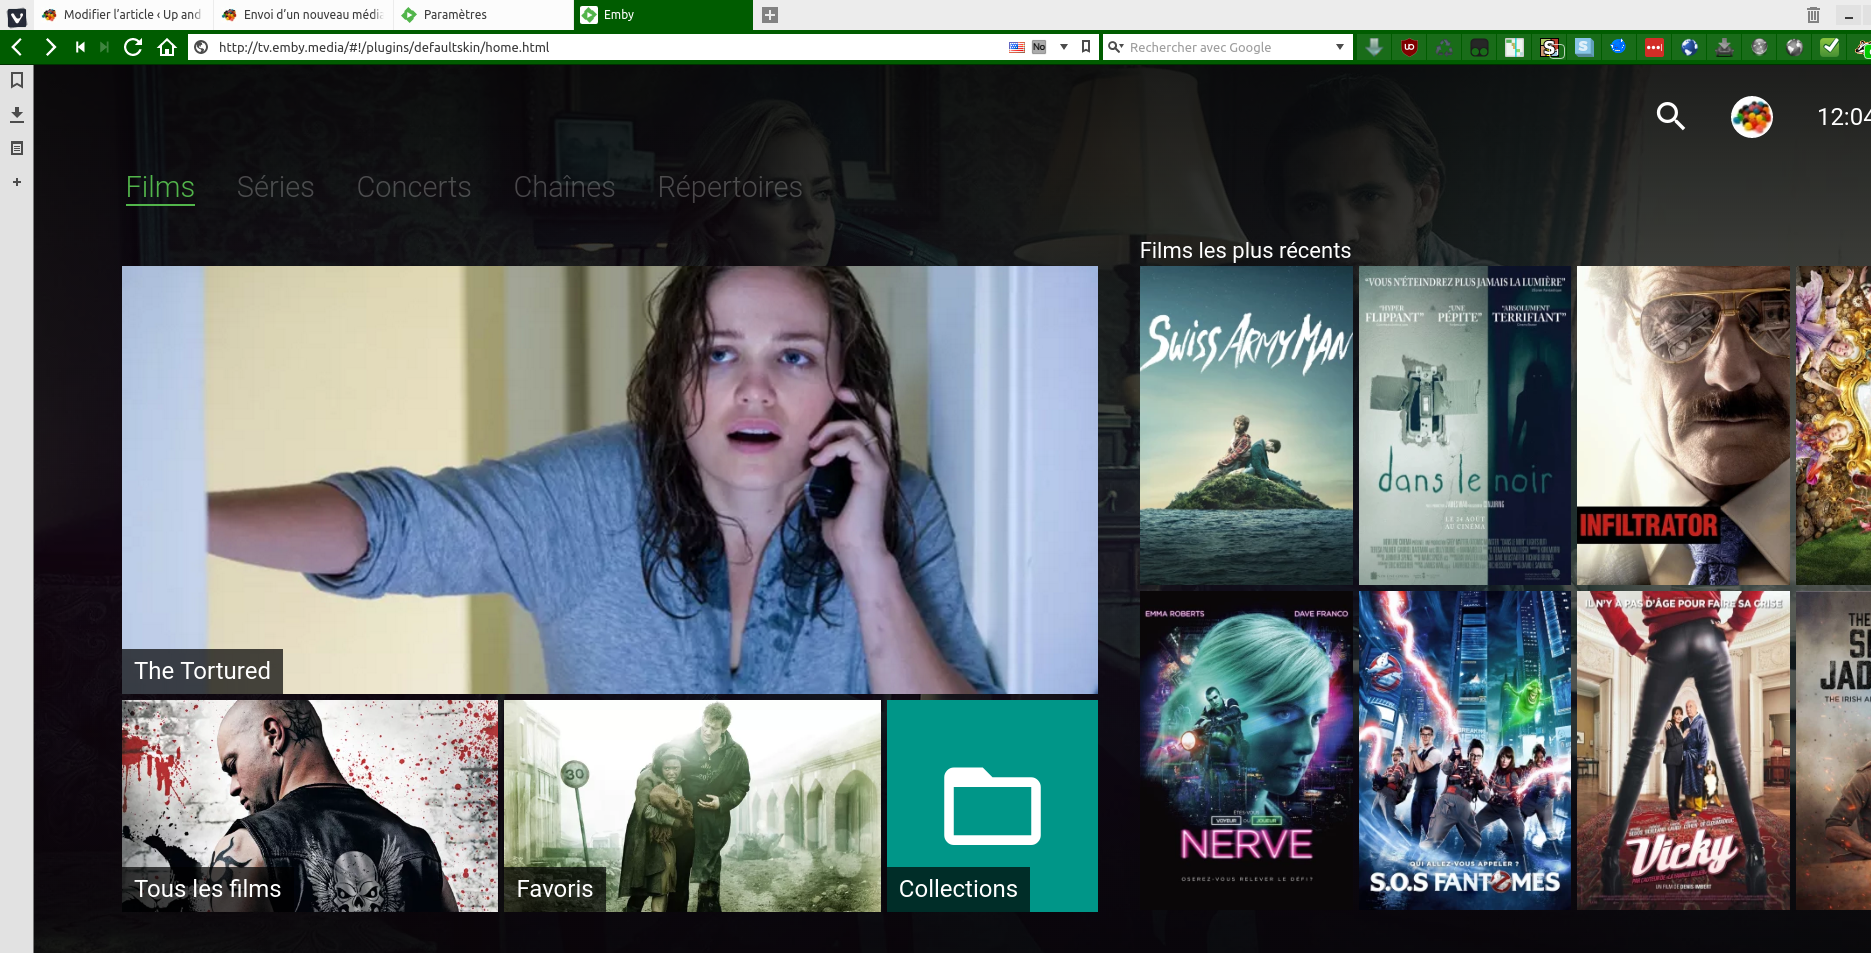Image resolution: width=1871 pixels, height=953 pixels.
Task: Click the recycle arrows extension icon
Action: (x=1444, y=47)
